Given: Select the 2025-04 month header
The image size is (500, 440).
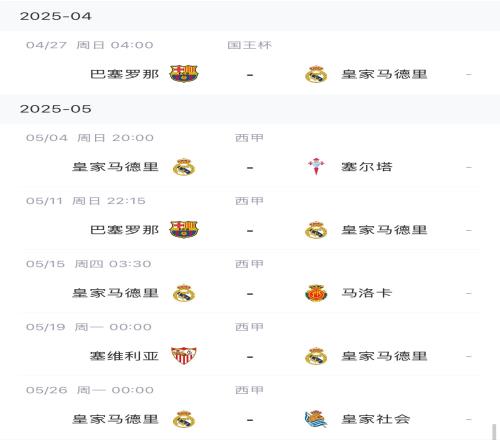Looking at the screenshot, I should (x=250, y=16).
